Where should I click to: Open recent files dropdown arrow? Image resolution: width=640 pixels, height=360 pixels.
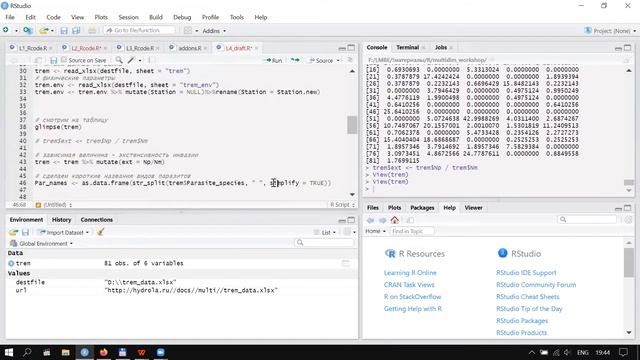(x=52, y=31)
